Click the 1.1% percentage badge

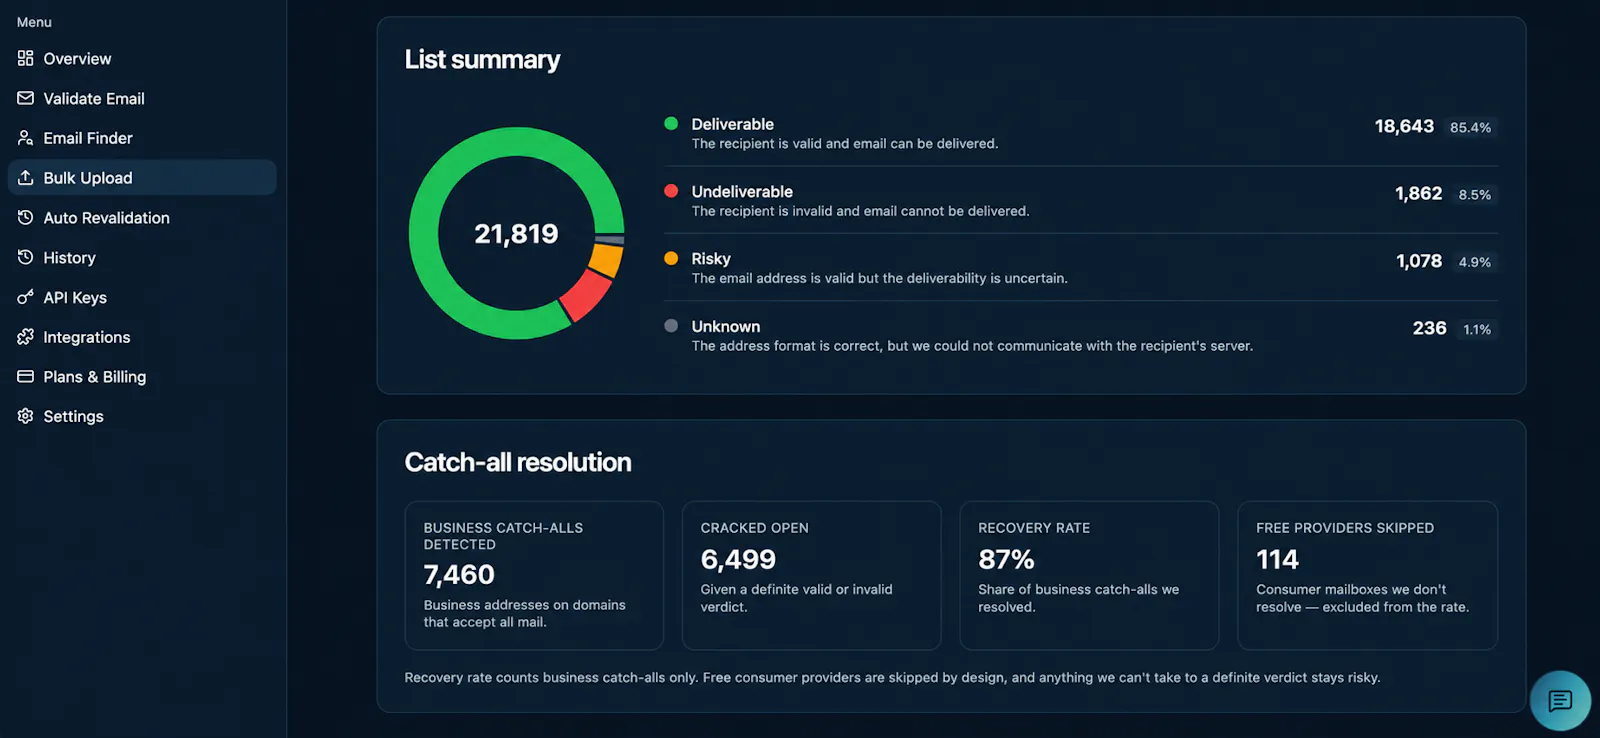[x=1477, y=329]
